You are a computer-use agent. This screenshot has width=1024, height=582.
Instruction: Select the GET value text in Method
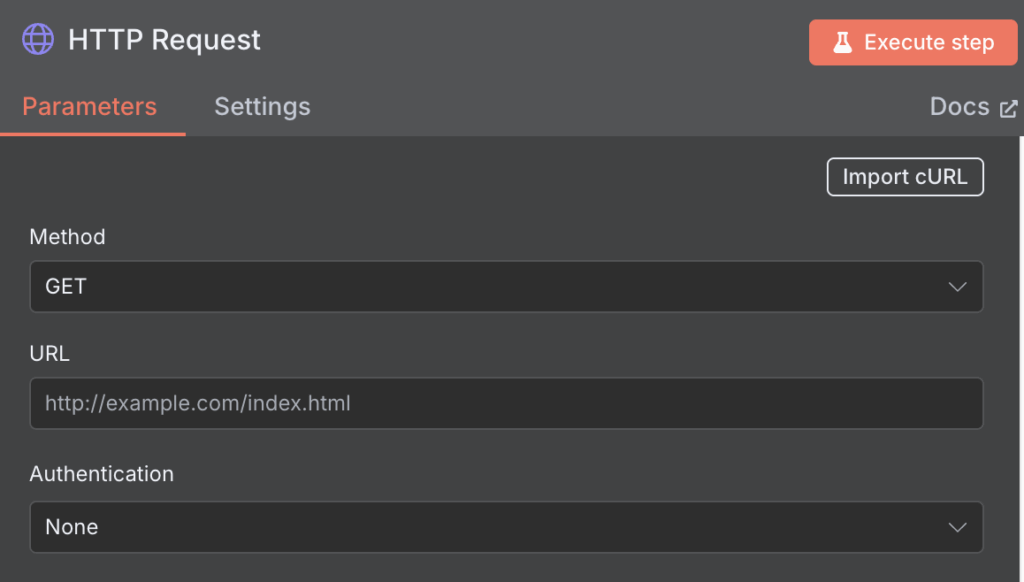coord(65,287)
